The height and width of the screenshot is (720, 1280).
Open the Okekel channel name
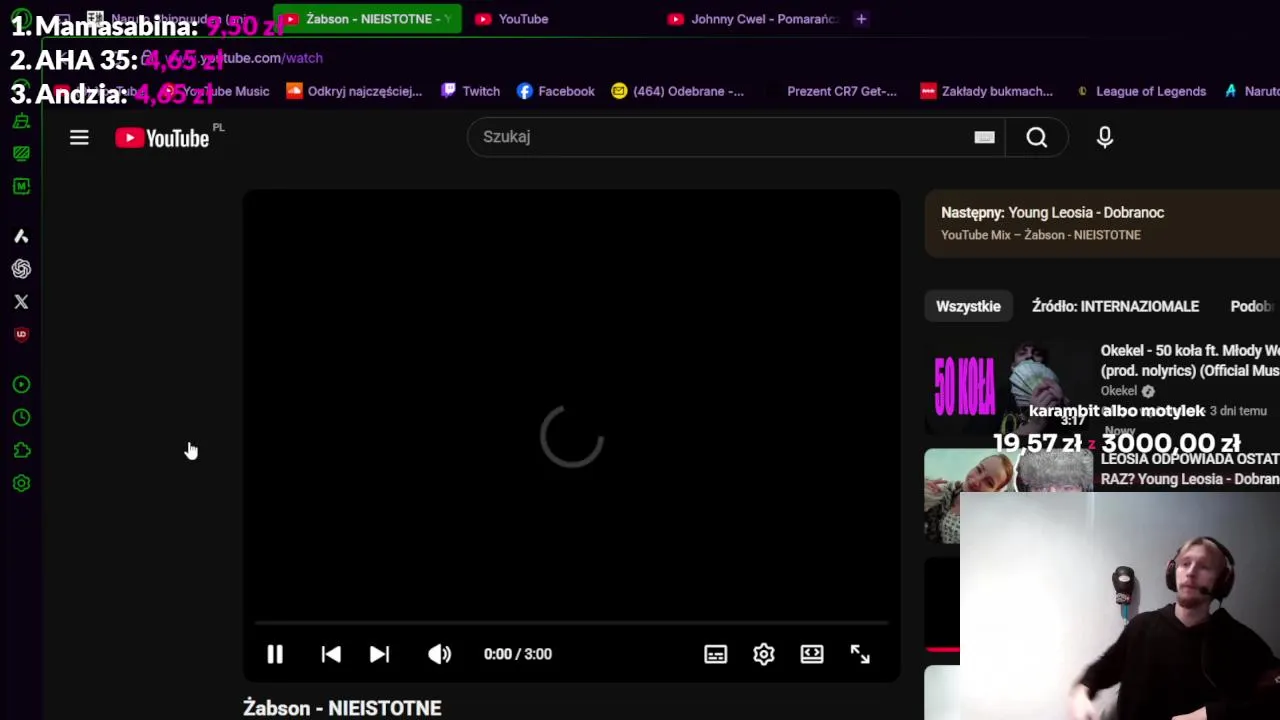tap(1119, 391)
